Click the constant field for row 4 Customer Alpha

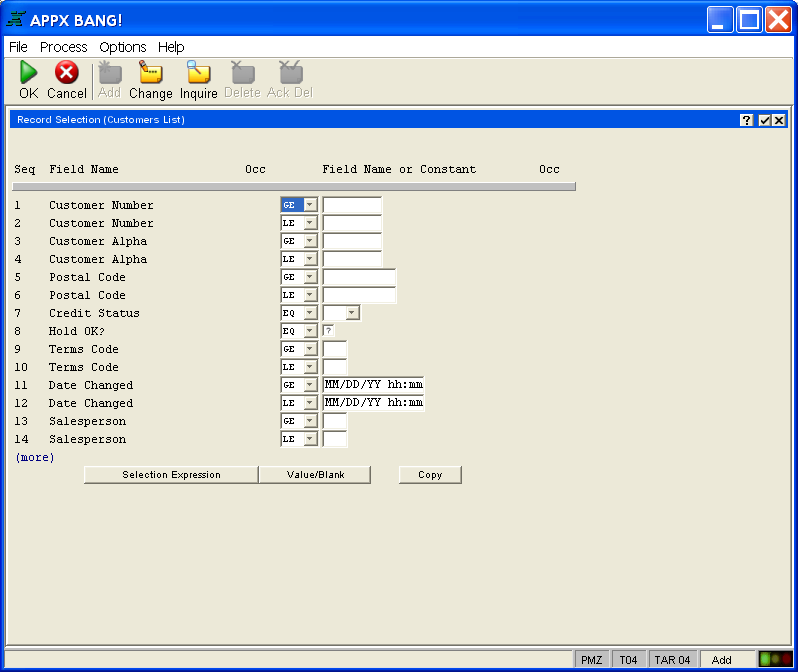tap(352, 259)
